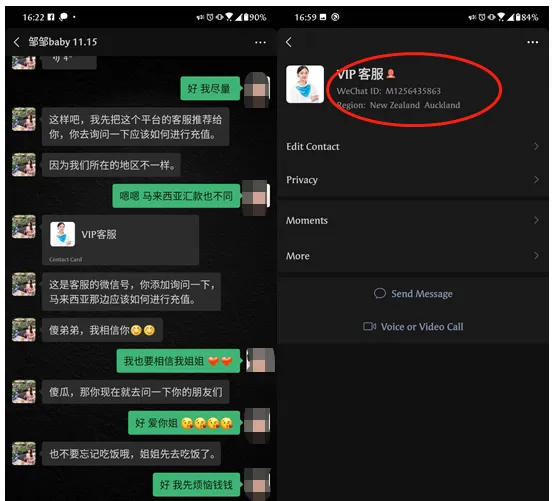Tap the video camera call icon

pos(370,326)
